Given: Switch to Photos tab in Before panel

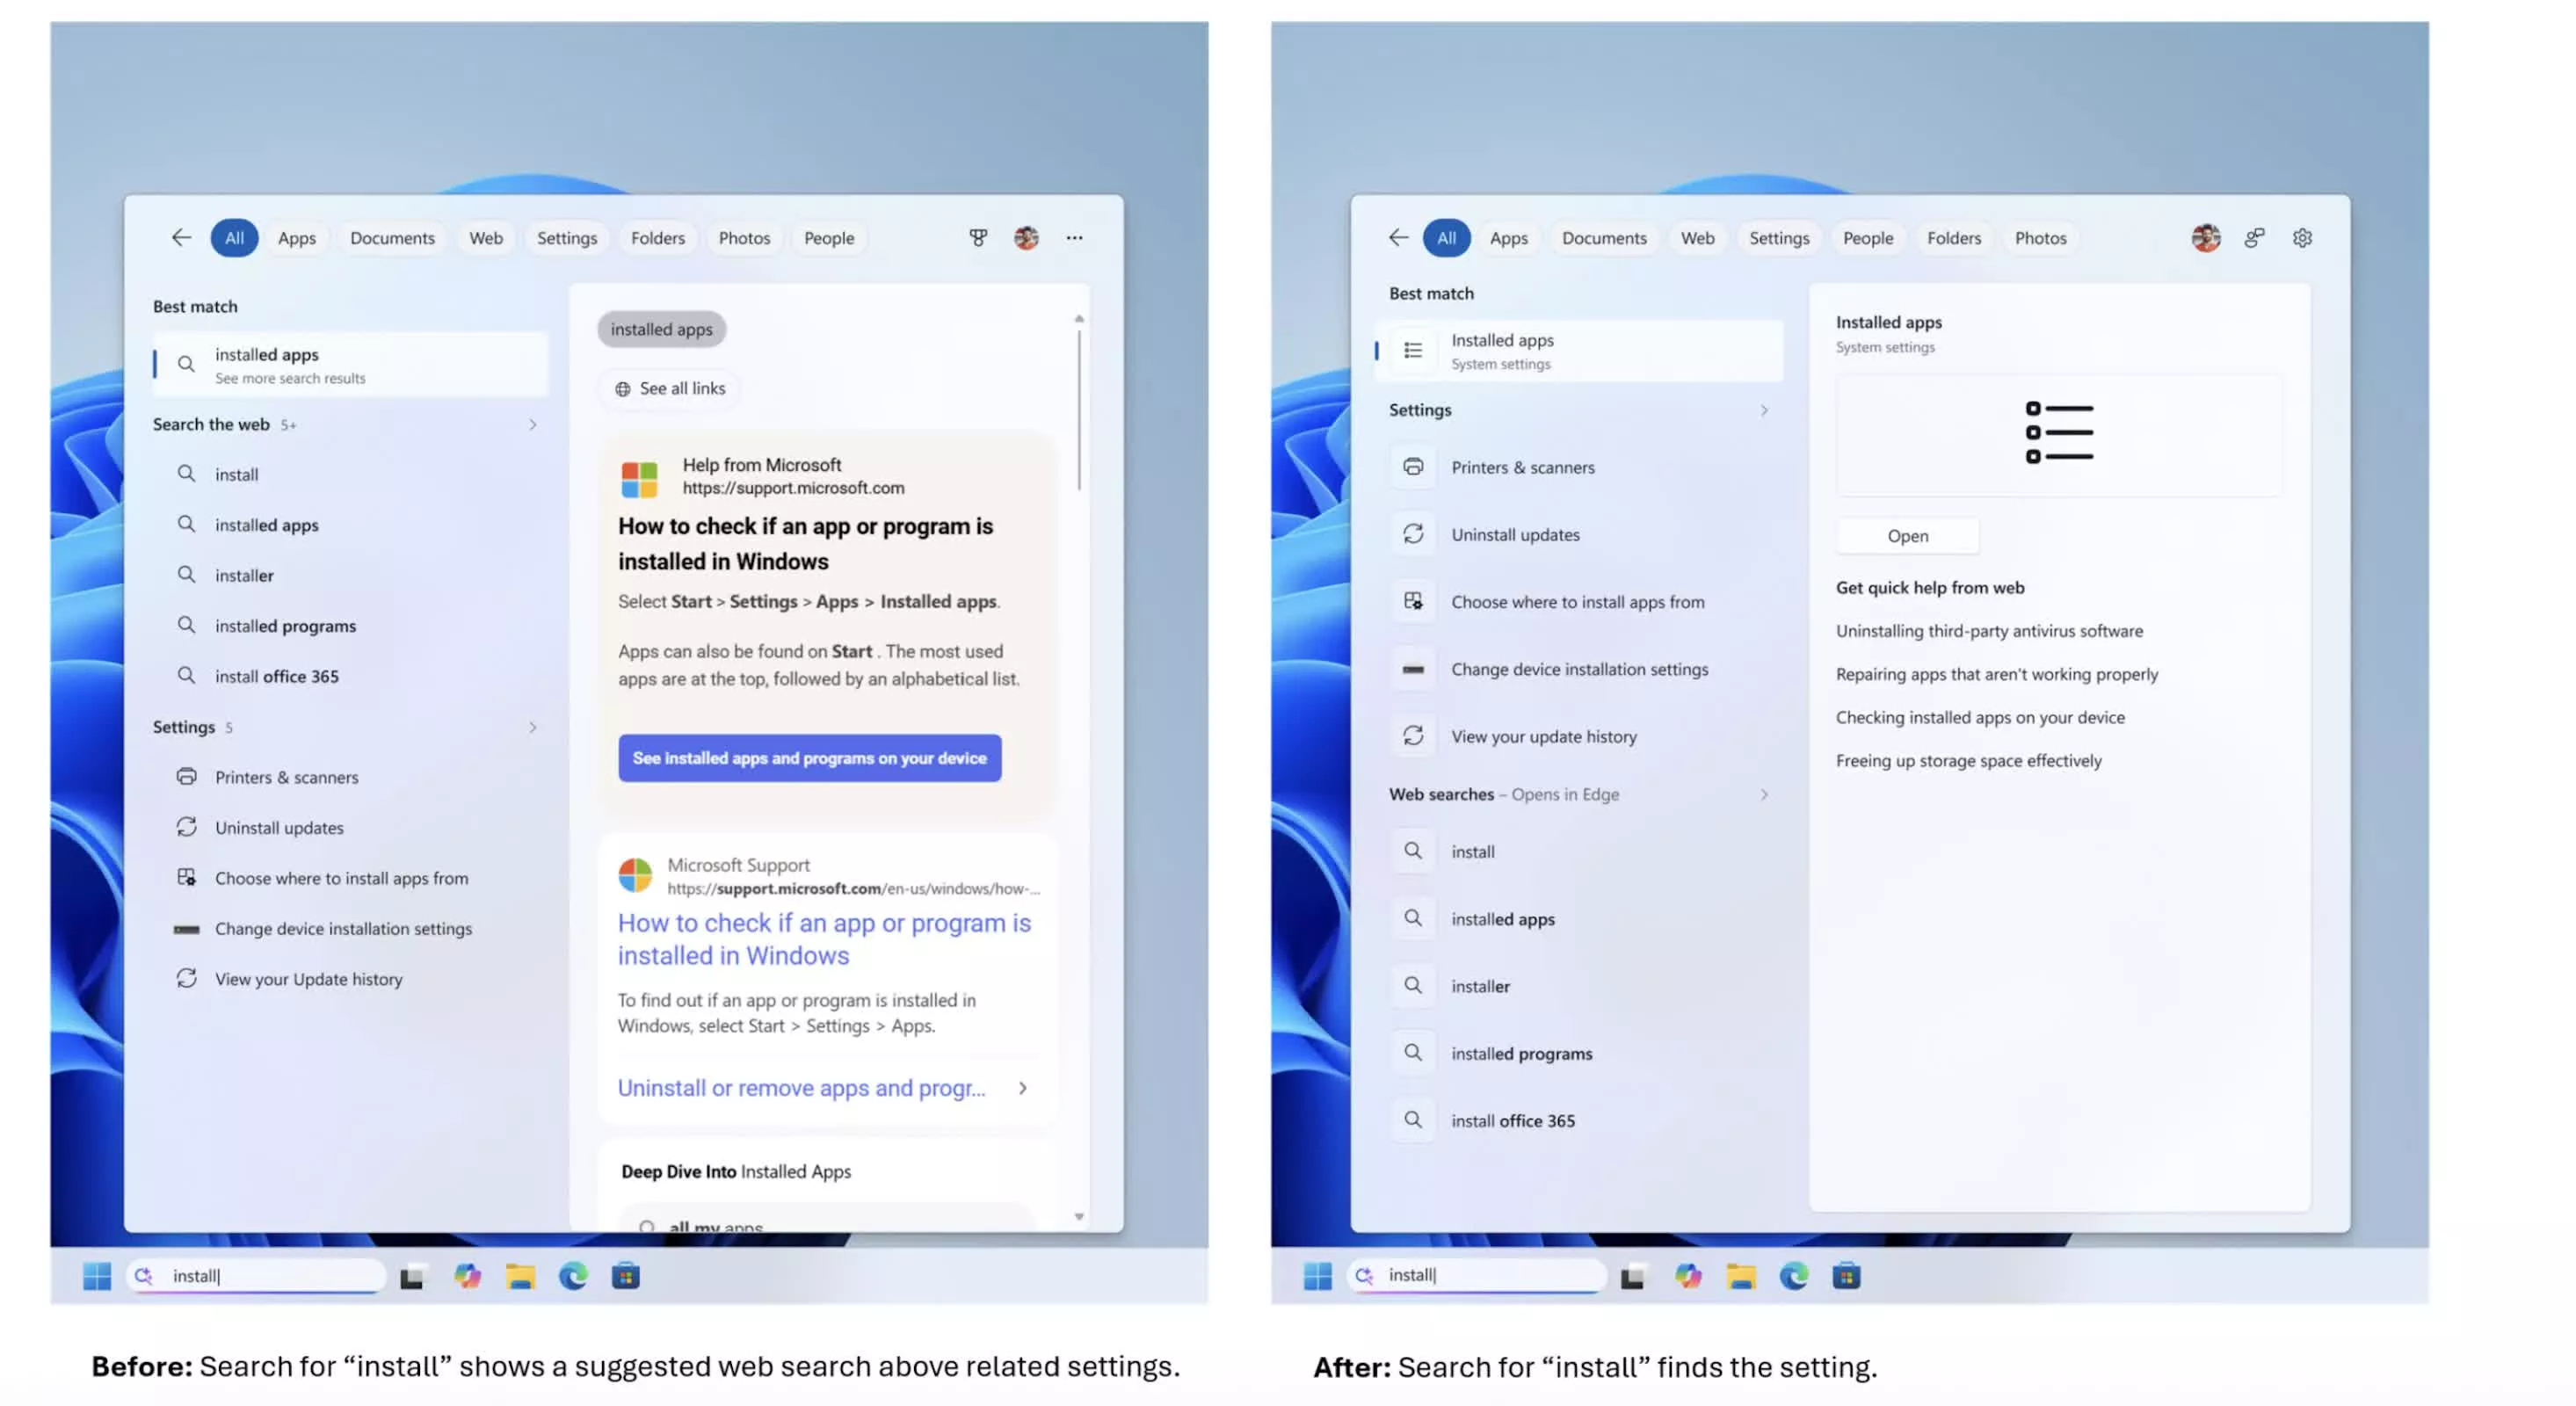Looking at the screenshot, I should tap(744, 238).
